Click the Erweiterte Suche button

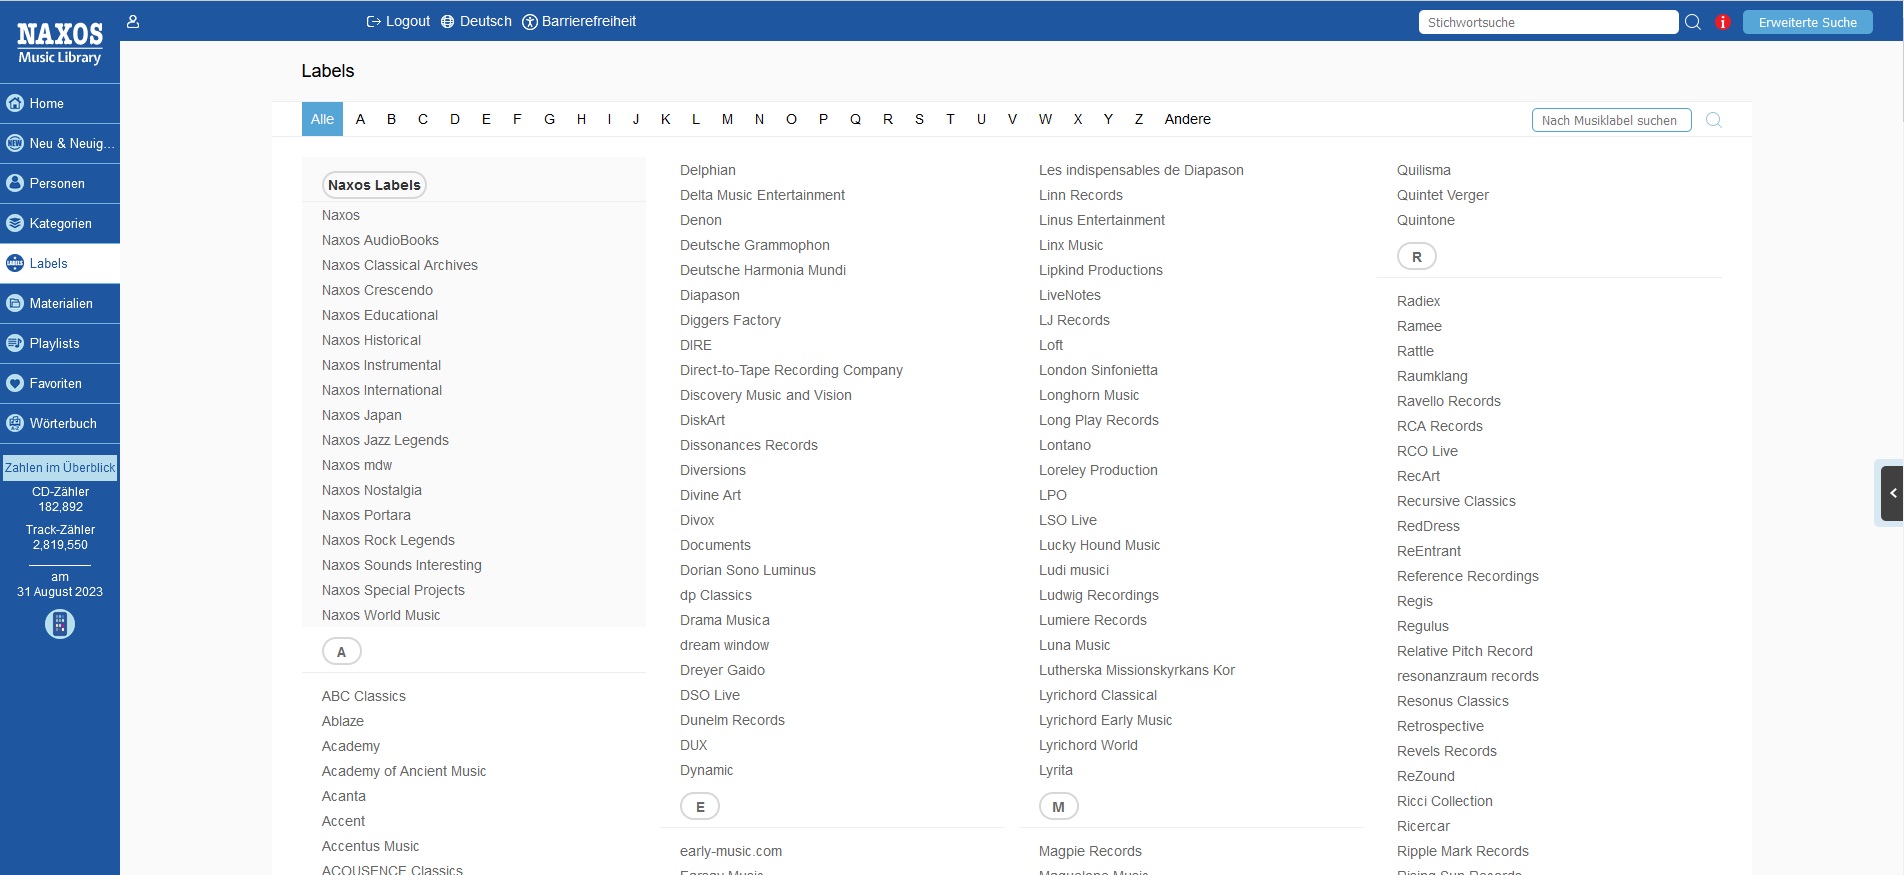click(1807, 22)
